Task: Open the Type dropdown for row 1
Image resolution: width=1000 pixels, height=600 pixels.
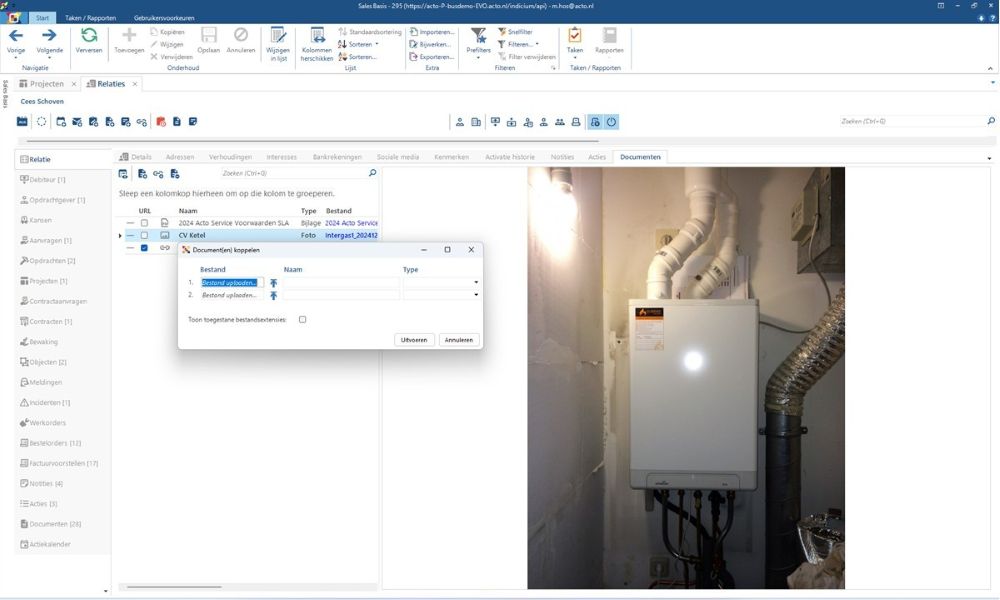Action: coord(476,282)
